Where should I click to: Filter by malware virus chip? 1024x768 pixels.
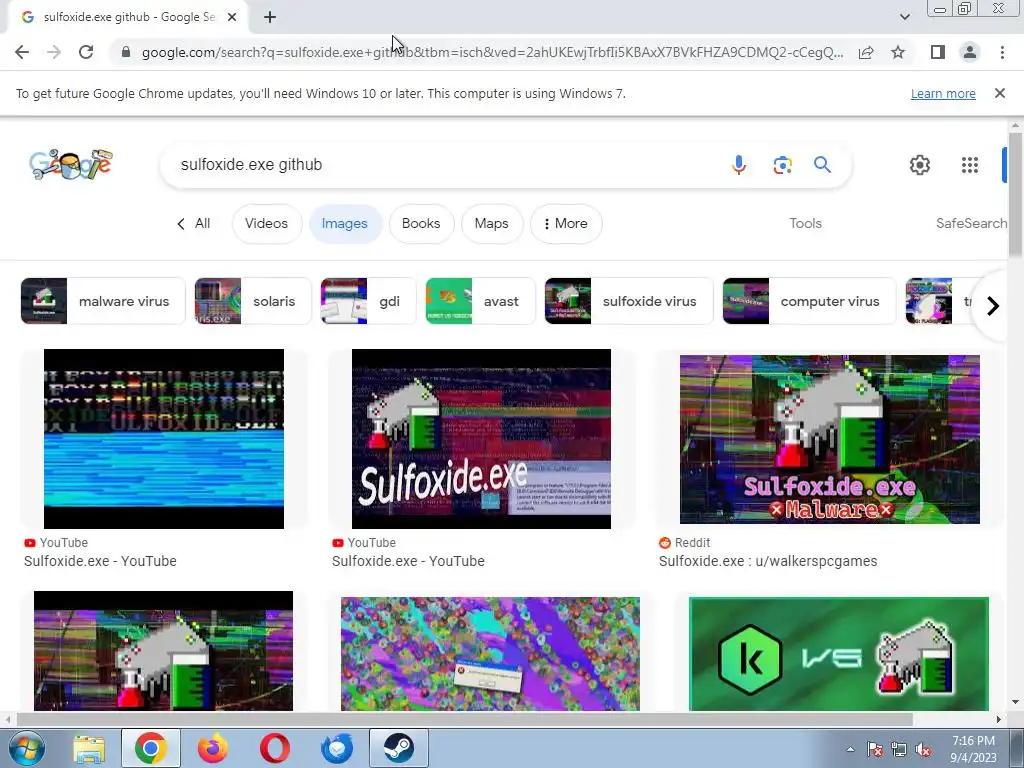[x=103, y=301]
